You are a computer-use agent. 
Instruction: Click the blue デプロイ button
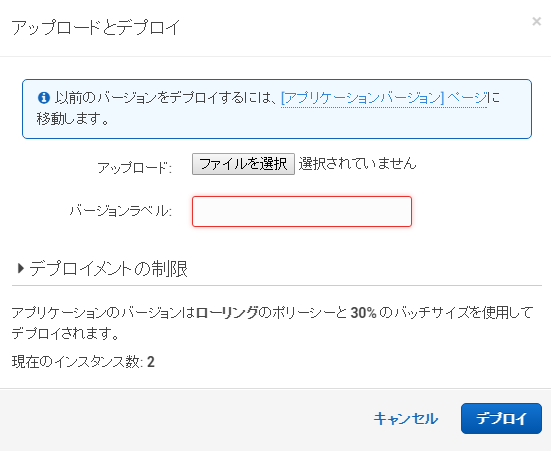coord(501,418)
